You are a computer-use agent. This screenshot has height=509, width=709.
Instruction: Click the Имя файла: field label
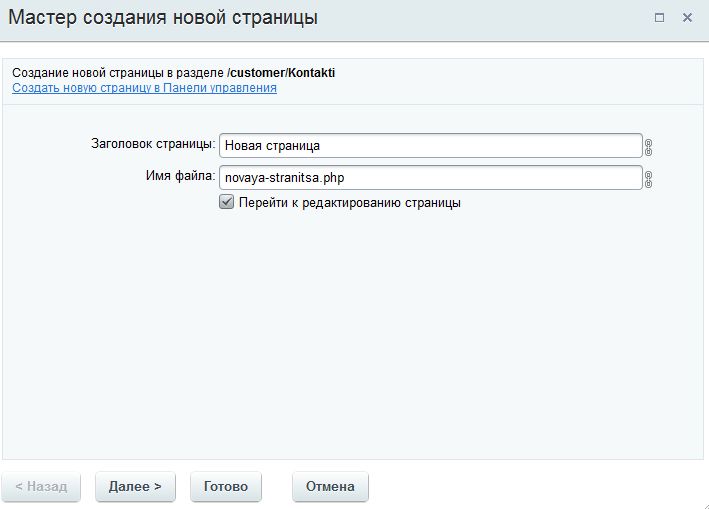click(180, 175)
